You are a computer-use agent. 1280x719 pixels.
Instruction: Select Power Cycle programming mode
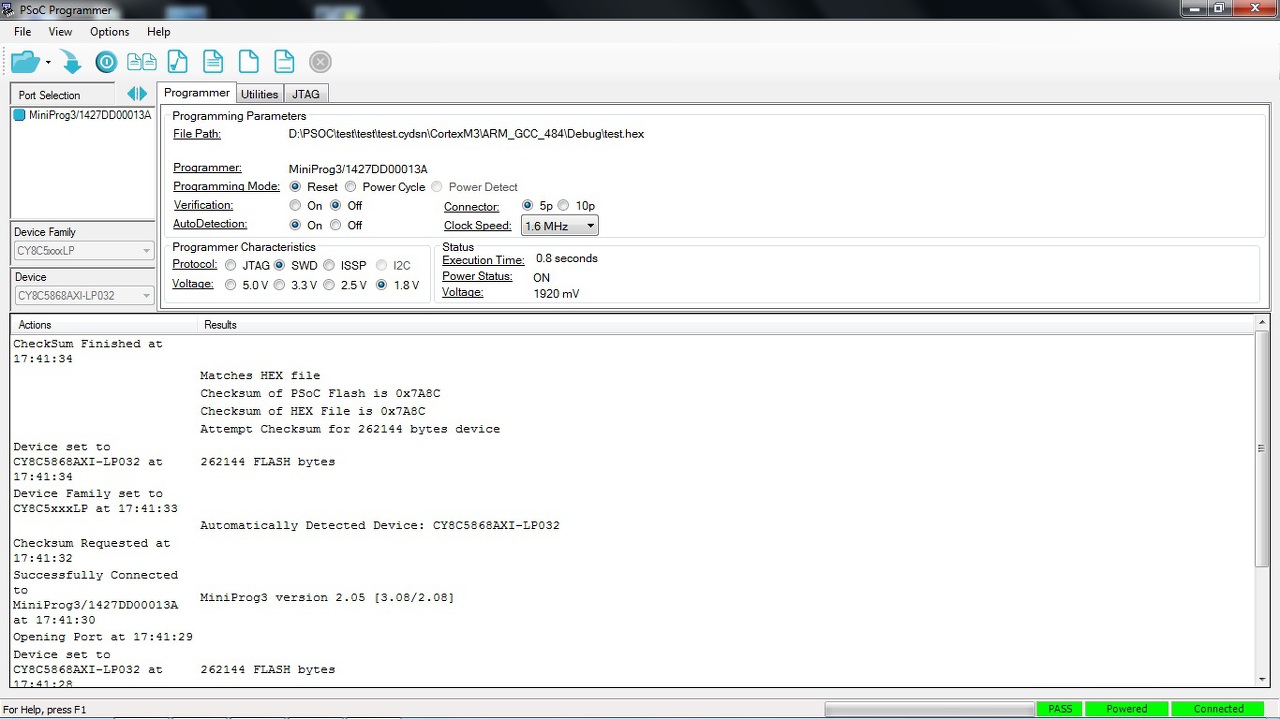tap(350, 187)
